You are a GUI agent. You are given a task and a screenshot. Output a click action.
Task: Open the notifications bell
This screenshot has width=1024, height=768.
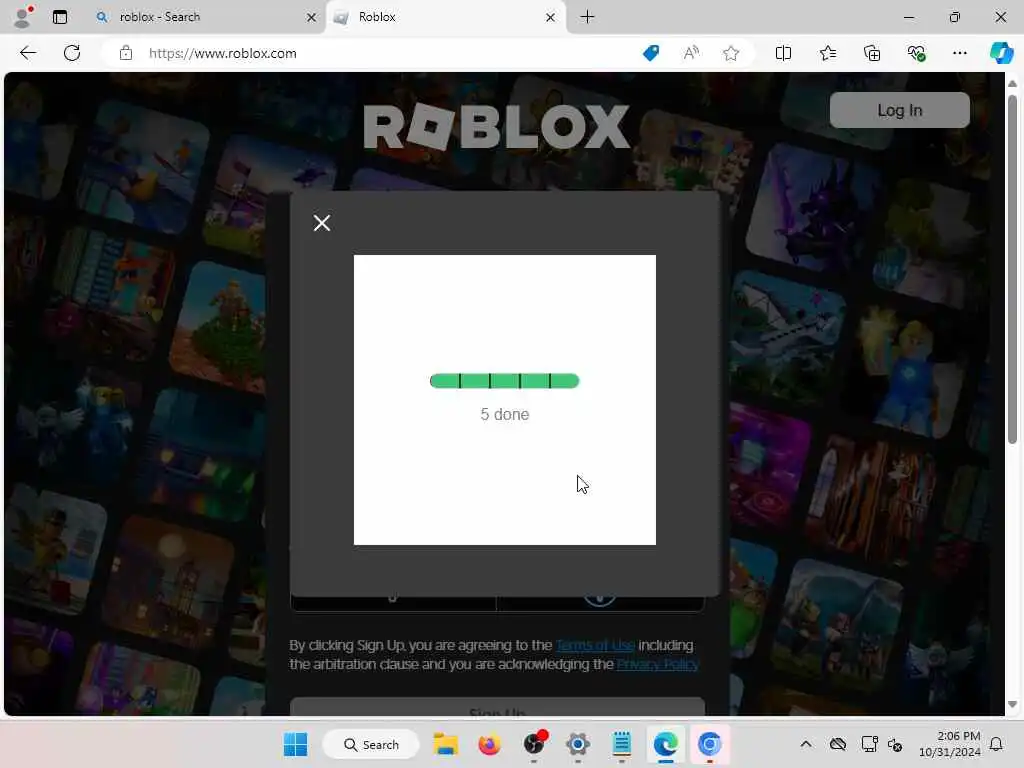[996, 744]
